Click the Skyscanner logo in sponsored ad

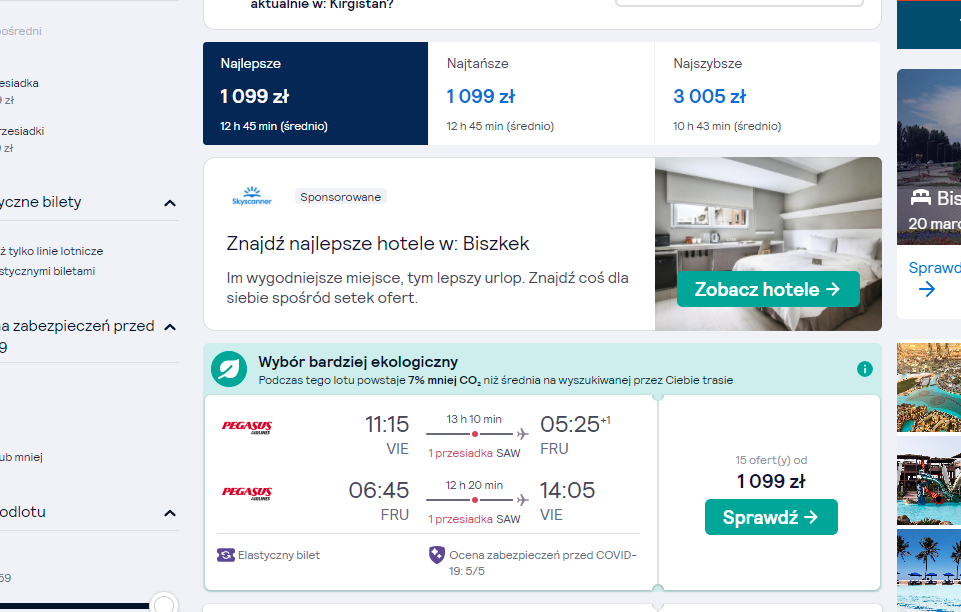point(252,196)
